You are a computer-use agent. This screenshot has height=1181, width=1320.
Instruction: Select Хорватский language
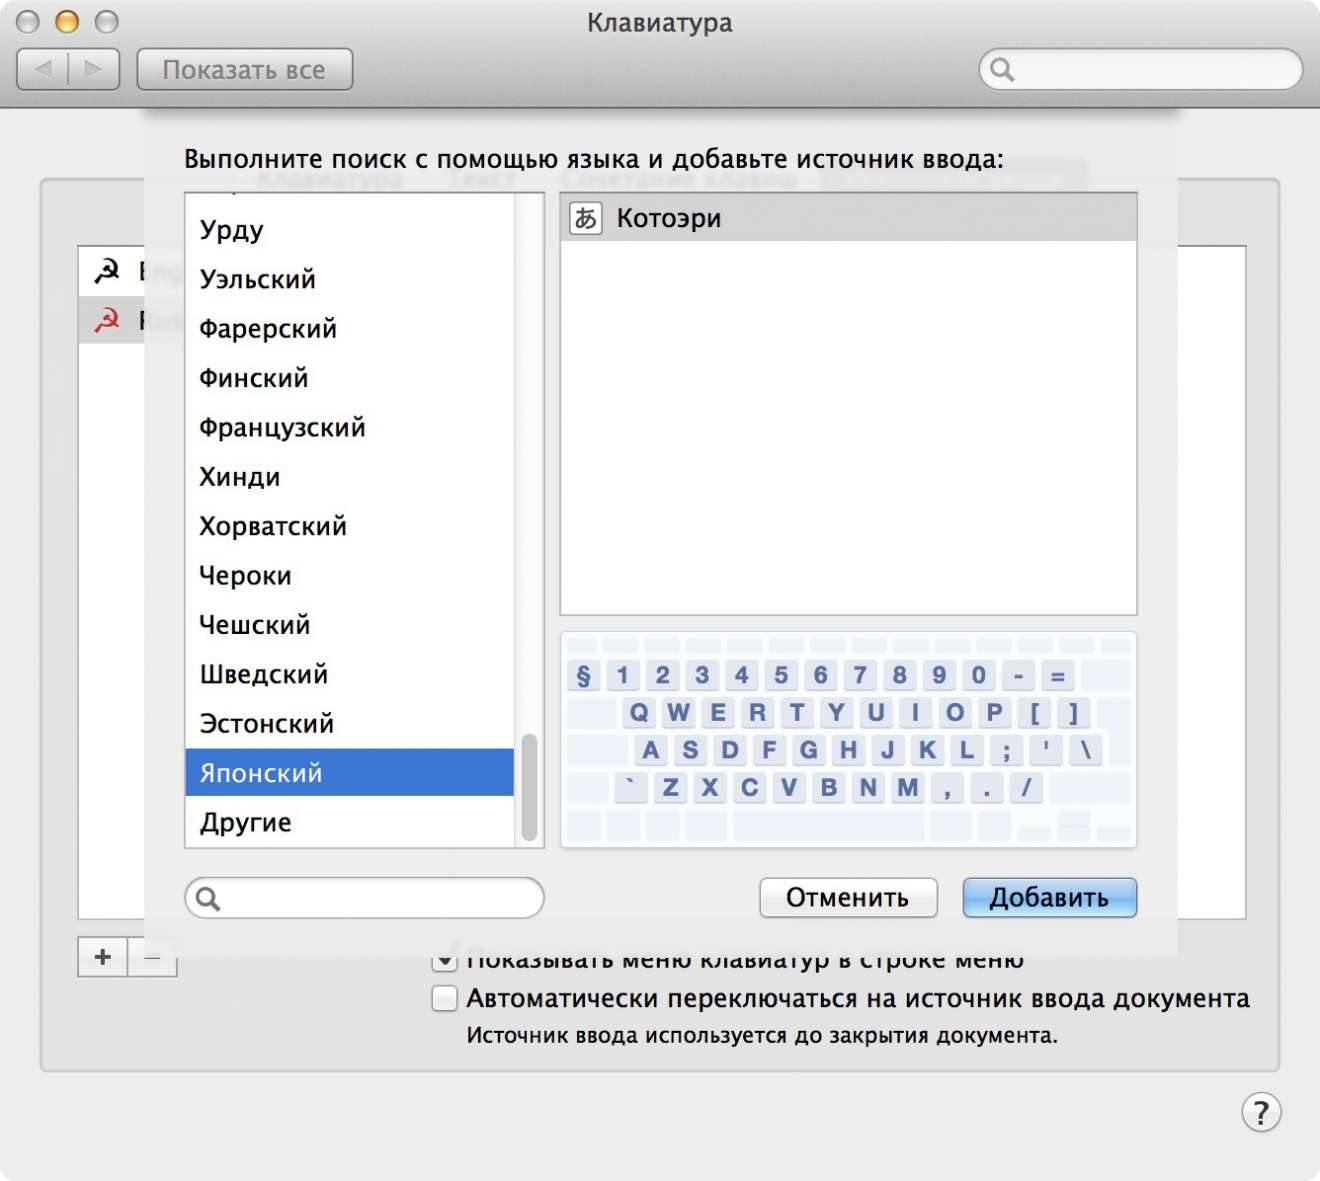(349, 526)
